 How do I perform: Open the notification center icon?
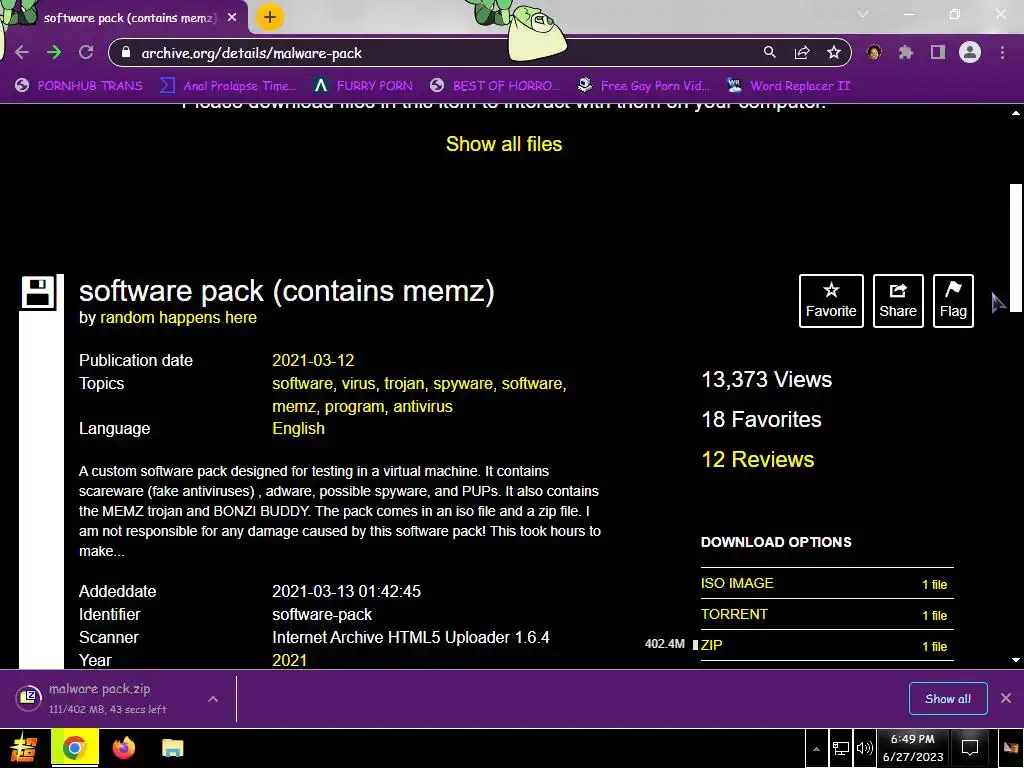[970, 748]
